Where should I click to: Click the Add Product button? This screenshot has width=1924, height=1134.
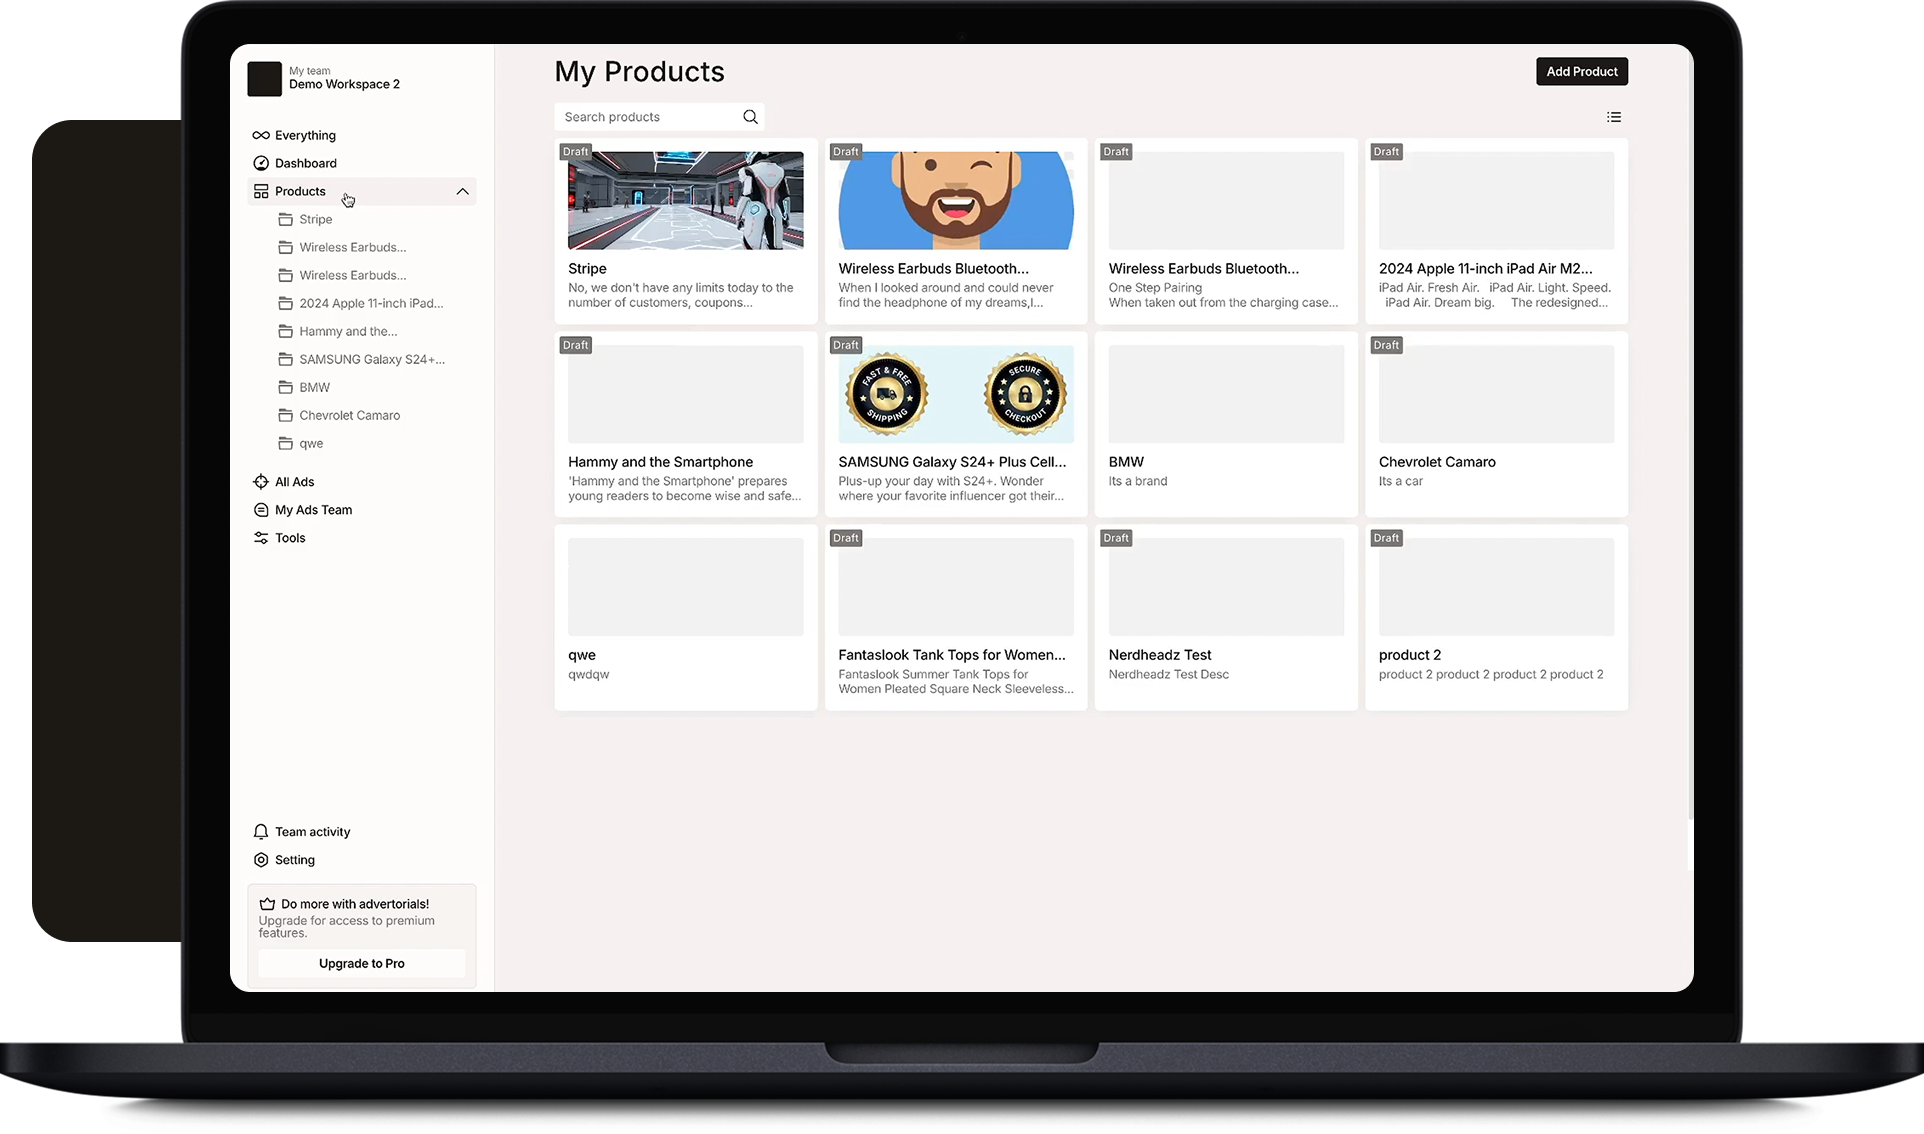point(1582,71)
